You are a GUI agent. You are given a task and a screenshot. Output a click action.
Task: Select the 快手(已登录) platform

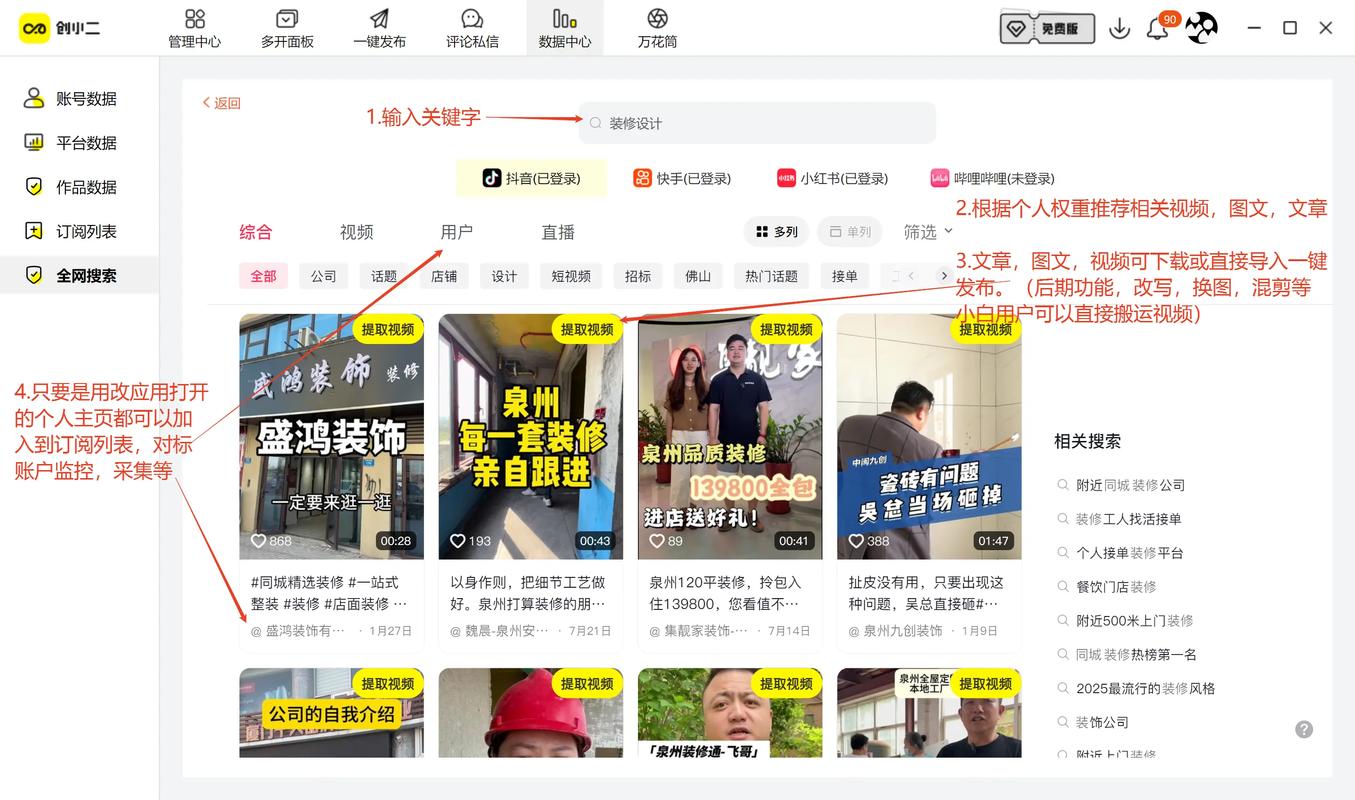coord(682,178)
